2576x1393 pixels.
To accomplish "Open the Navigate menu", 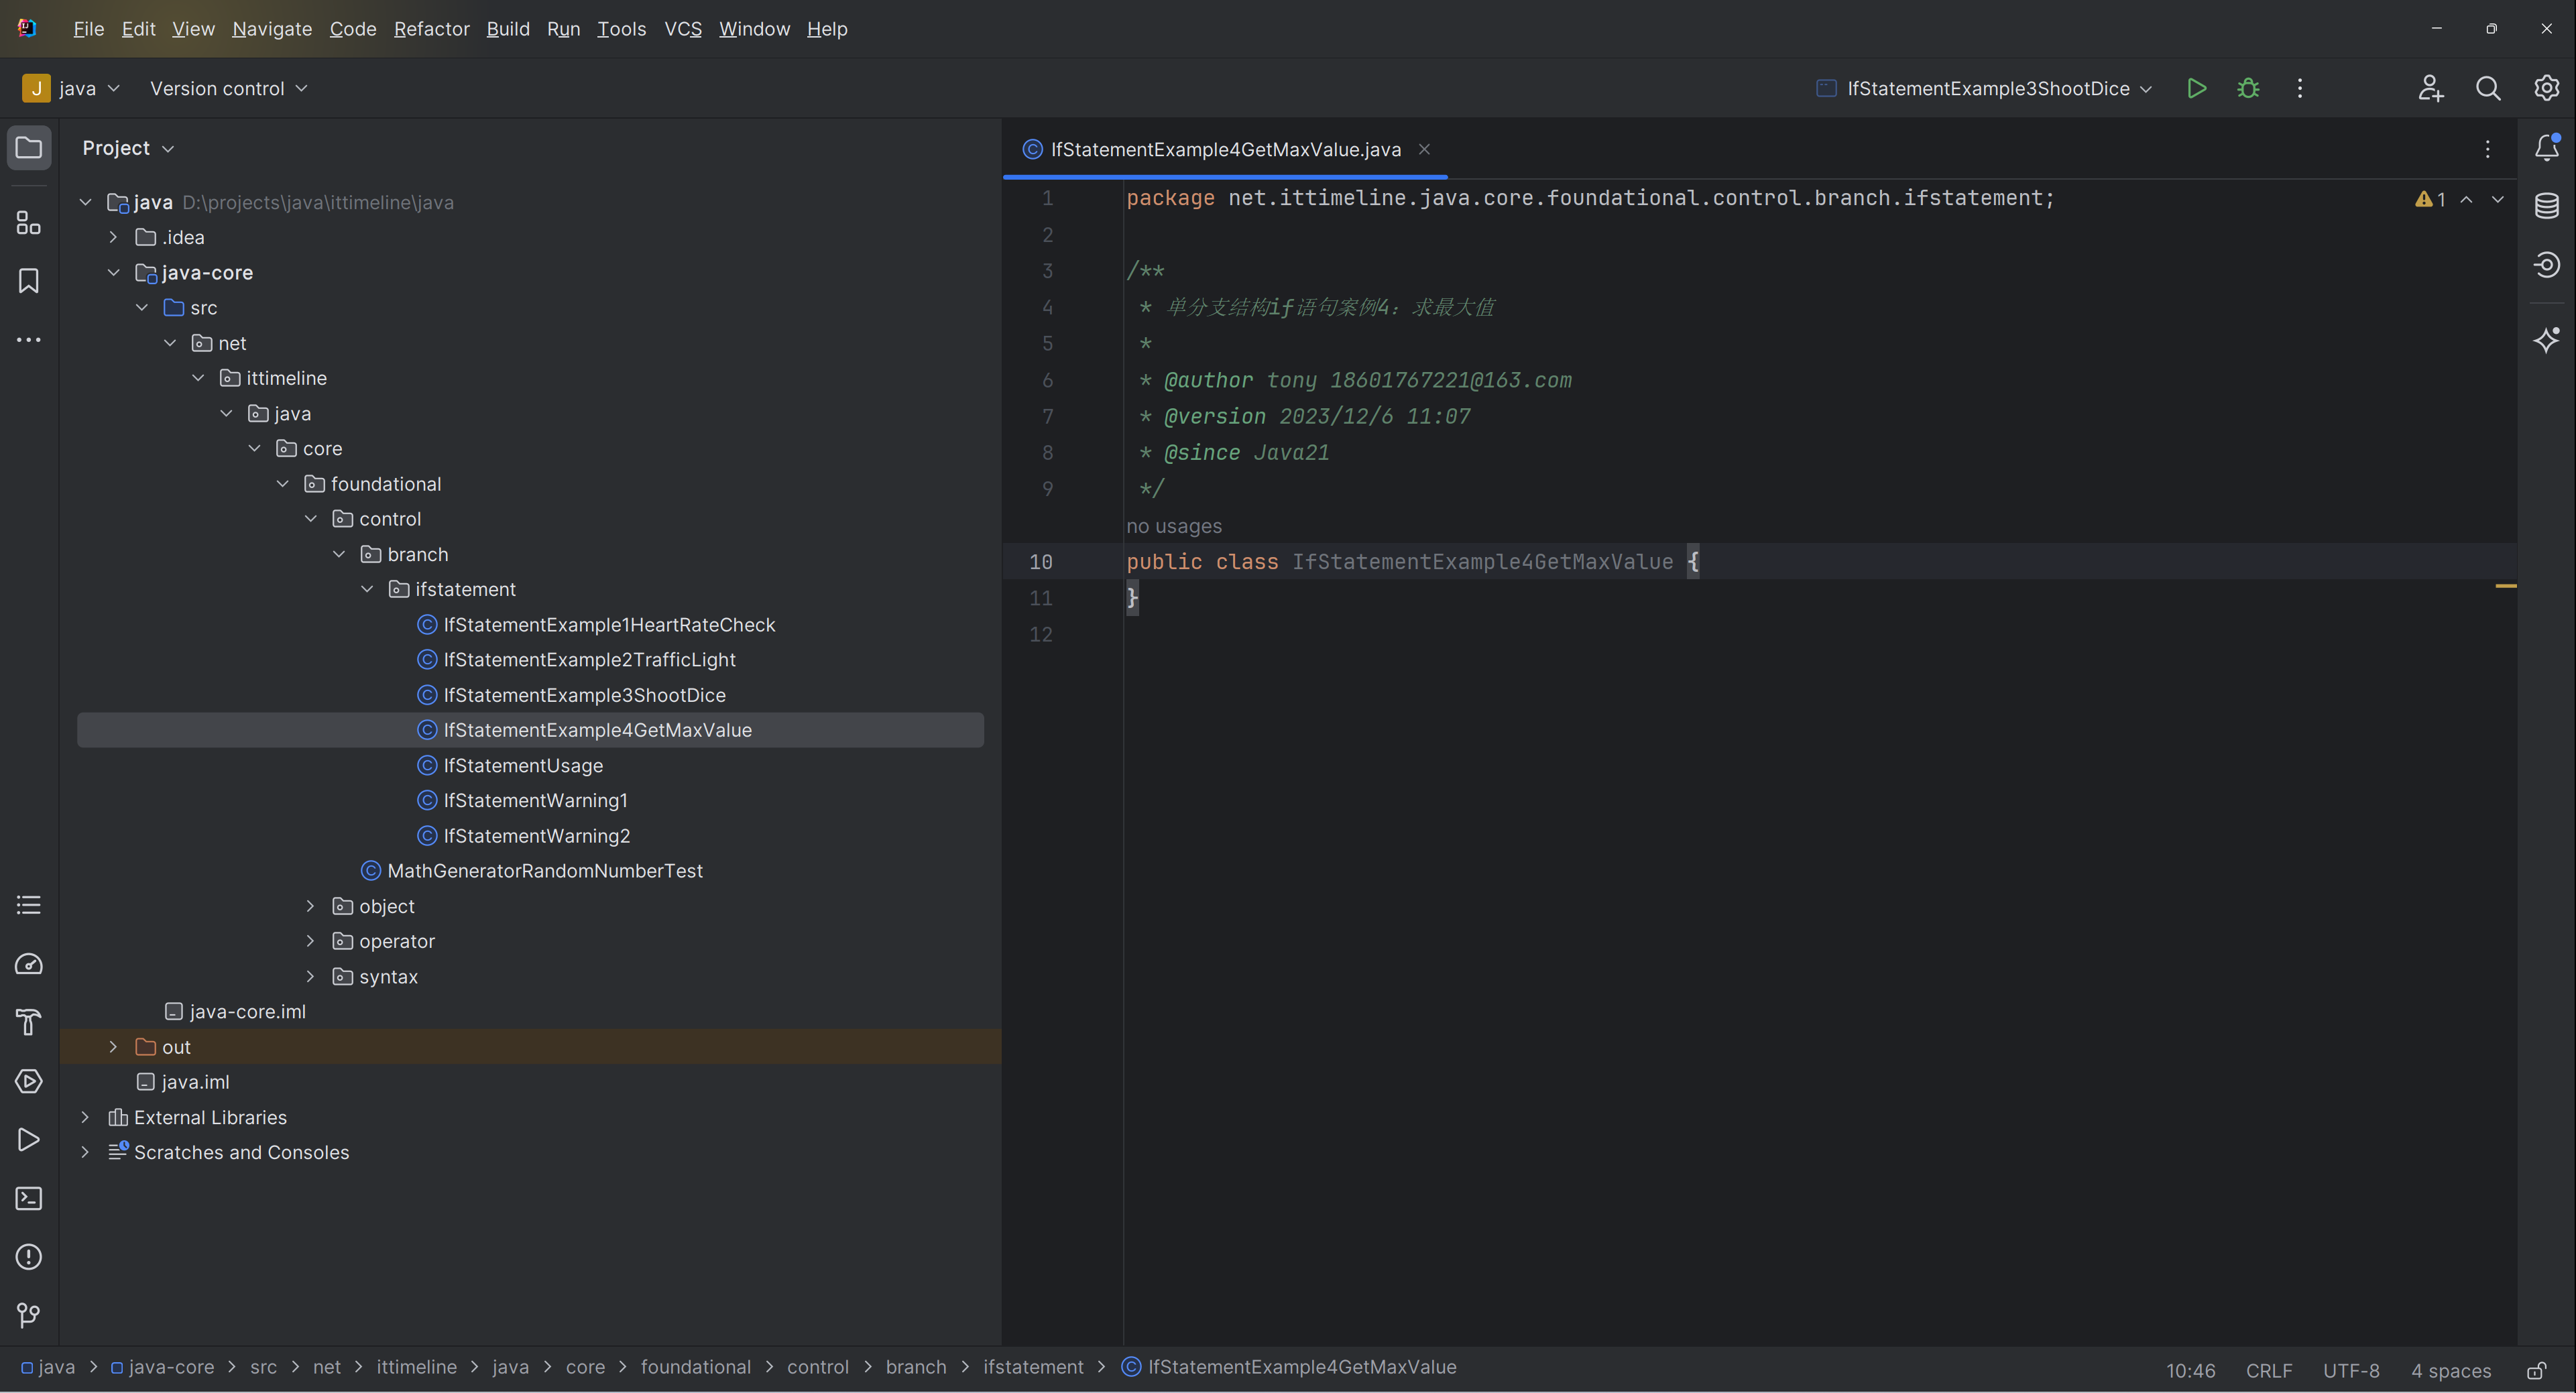I will click(x=272, y=29).
